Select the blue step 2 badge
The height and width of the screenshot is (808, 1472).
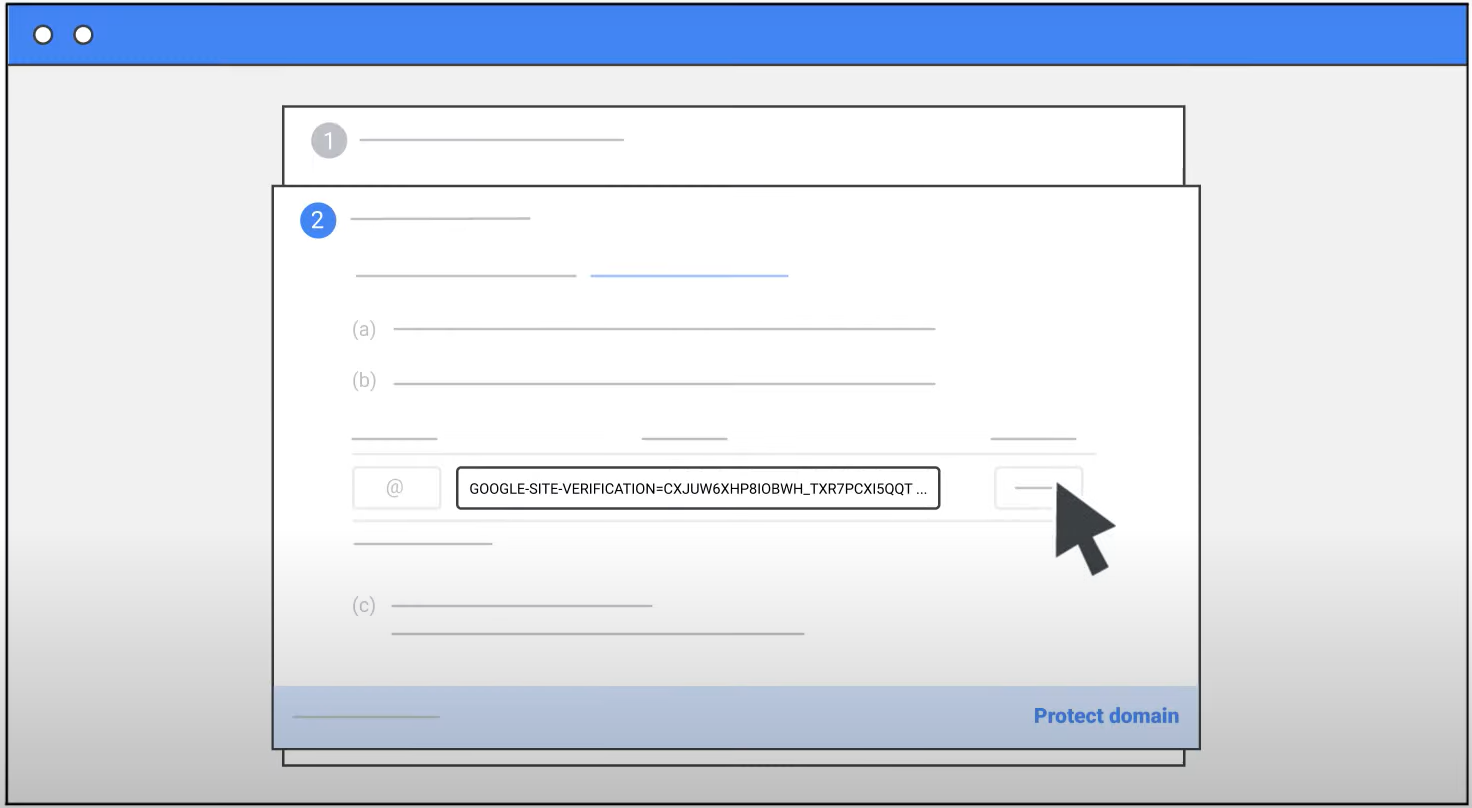tap(318, 220)
